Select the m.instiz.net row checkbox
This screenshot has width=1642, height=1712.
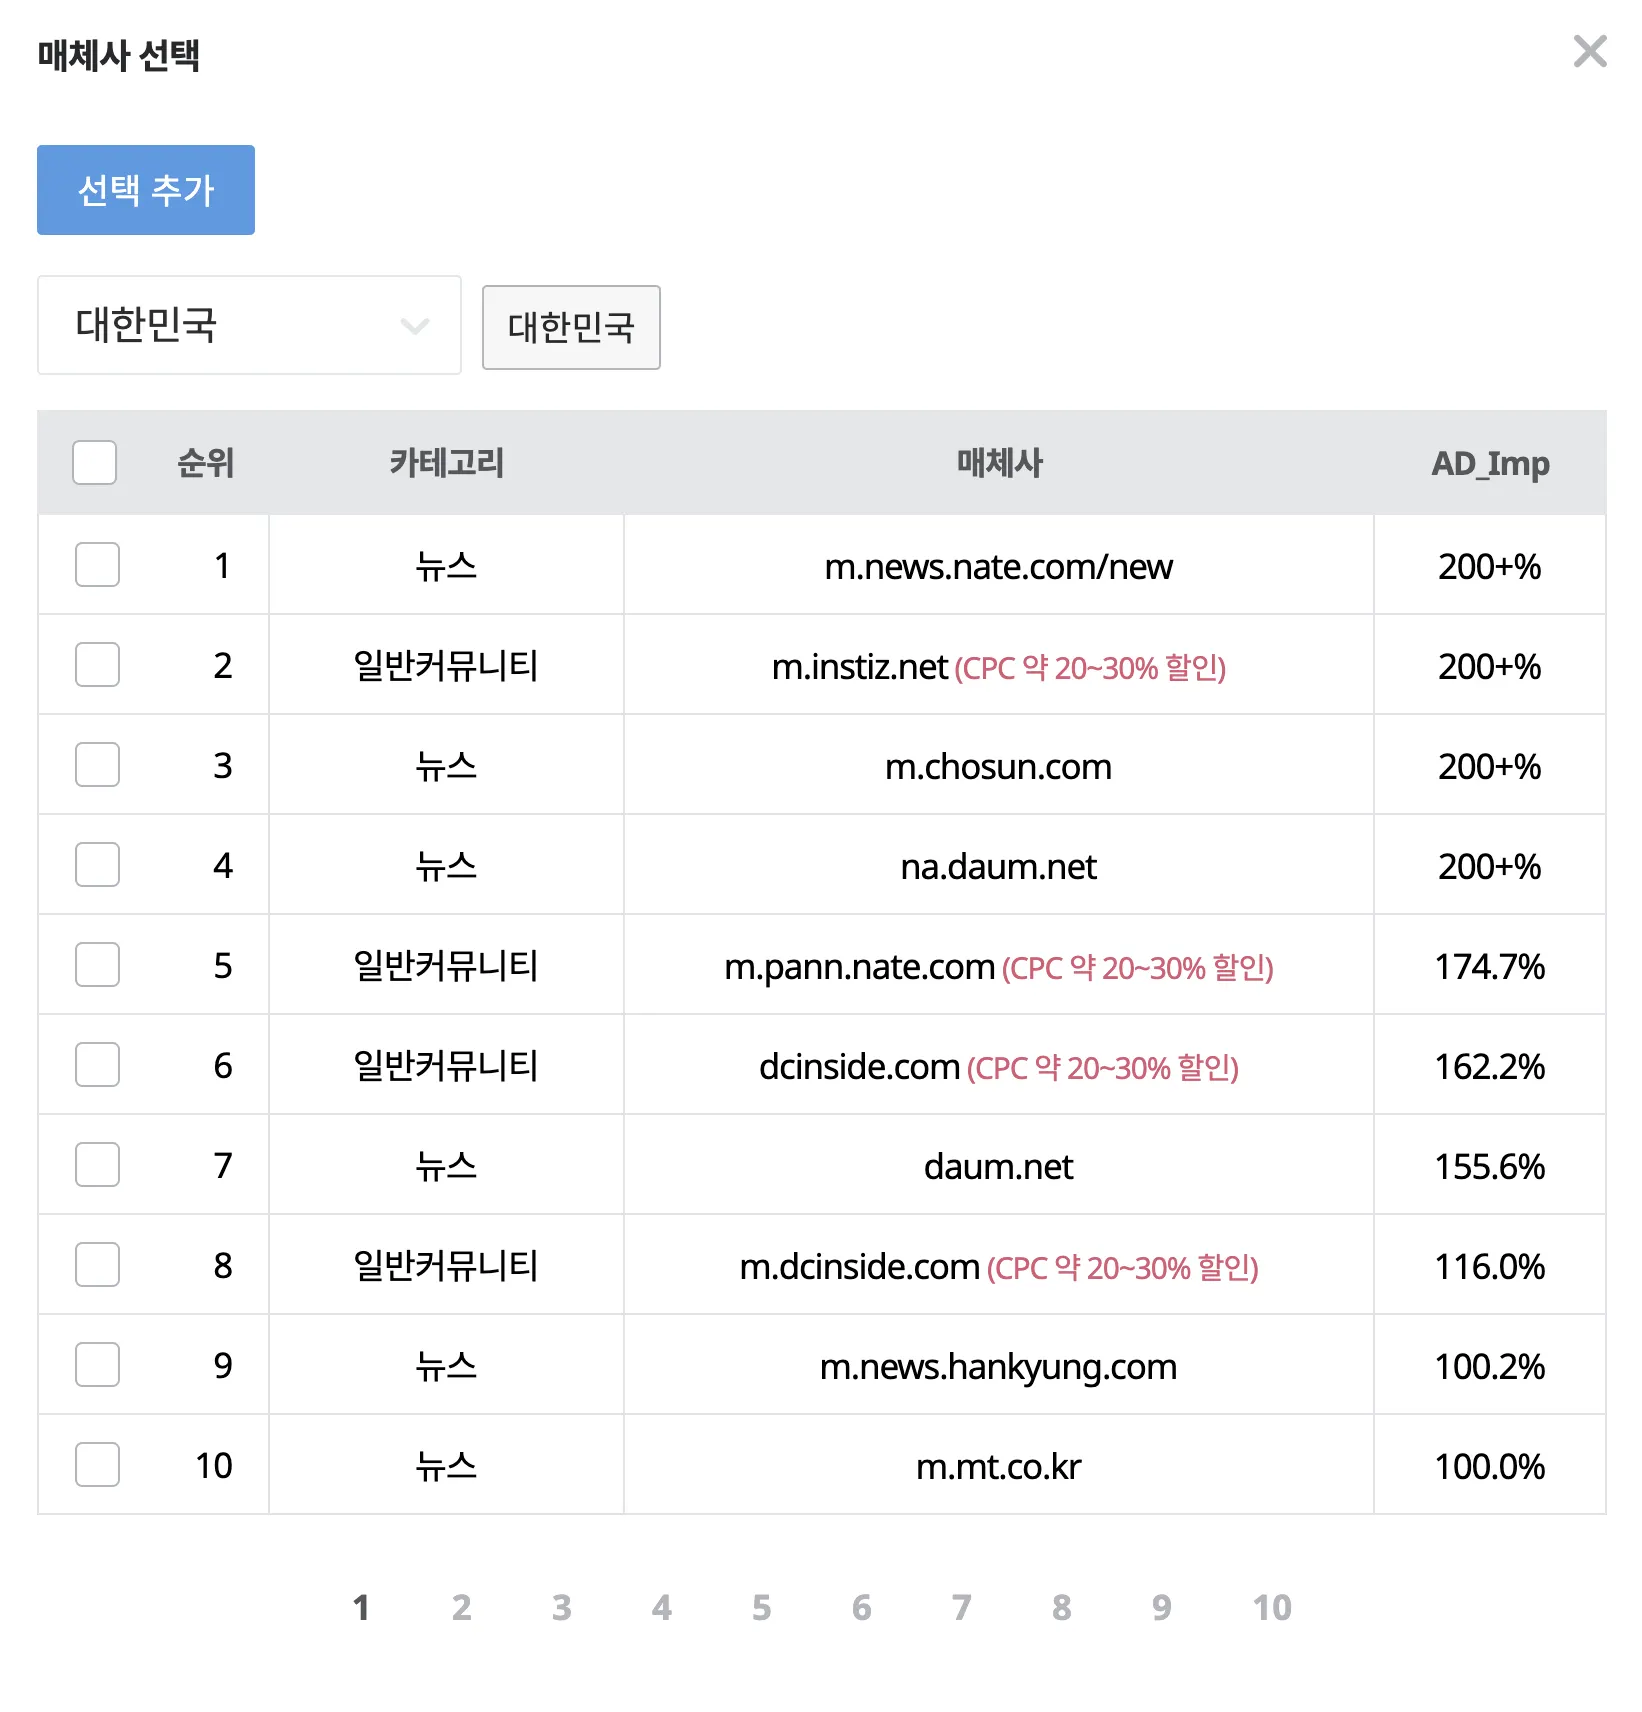pyautogui.click(x=97, y=665)
